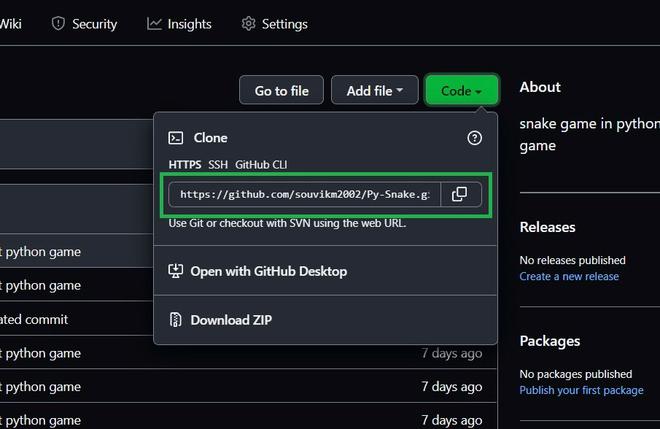Open Publish your first package link
The image size is (660, 429).
(x=581, y=390)
